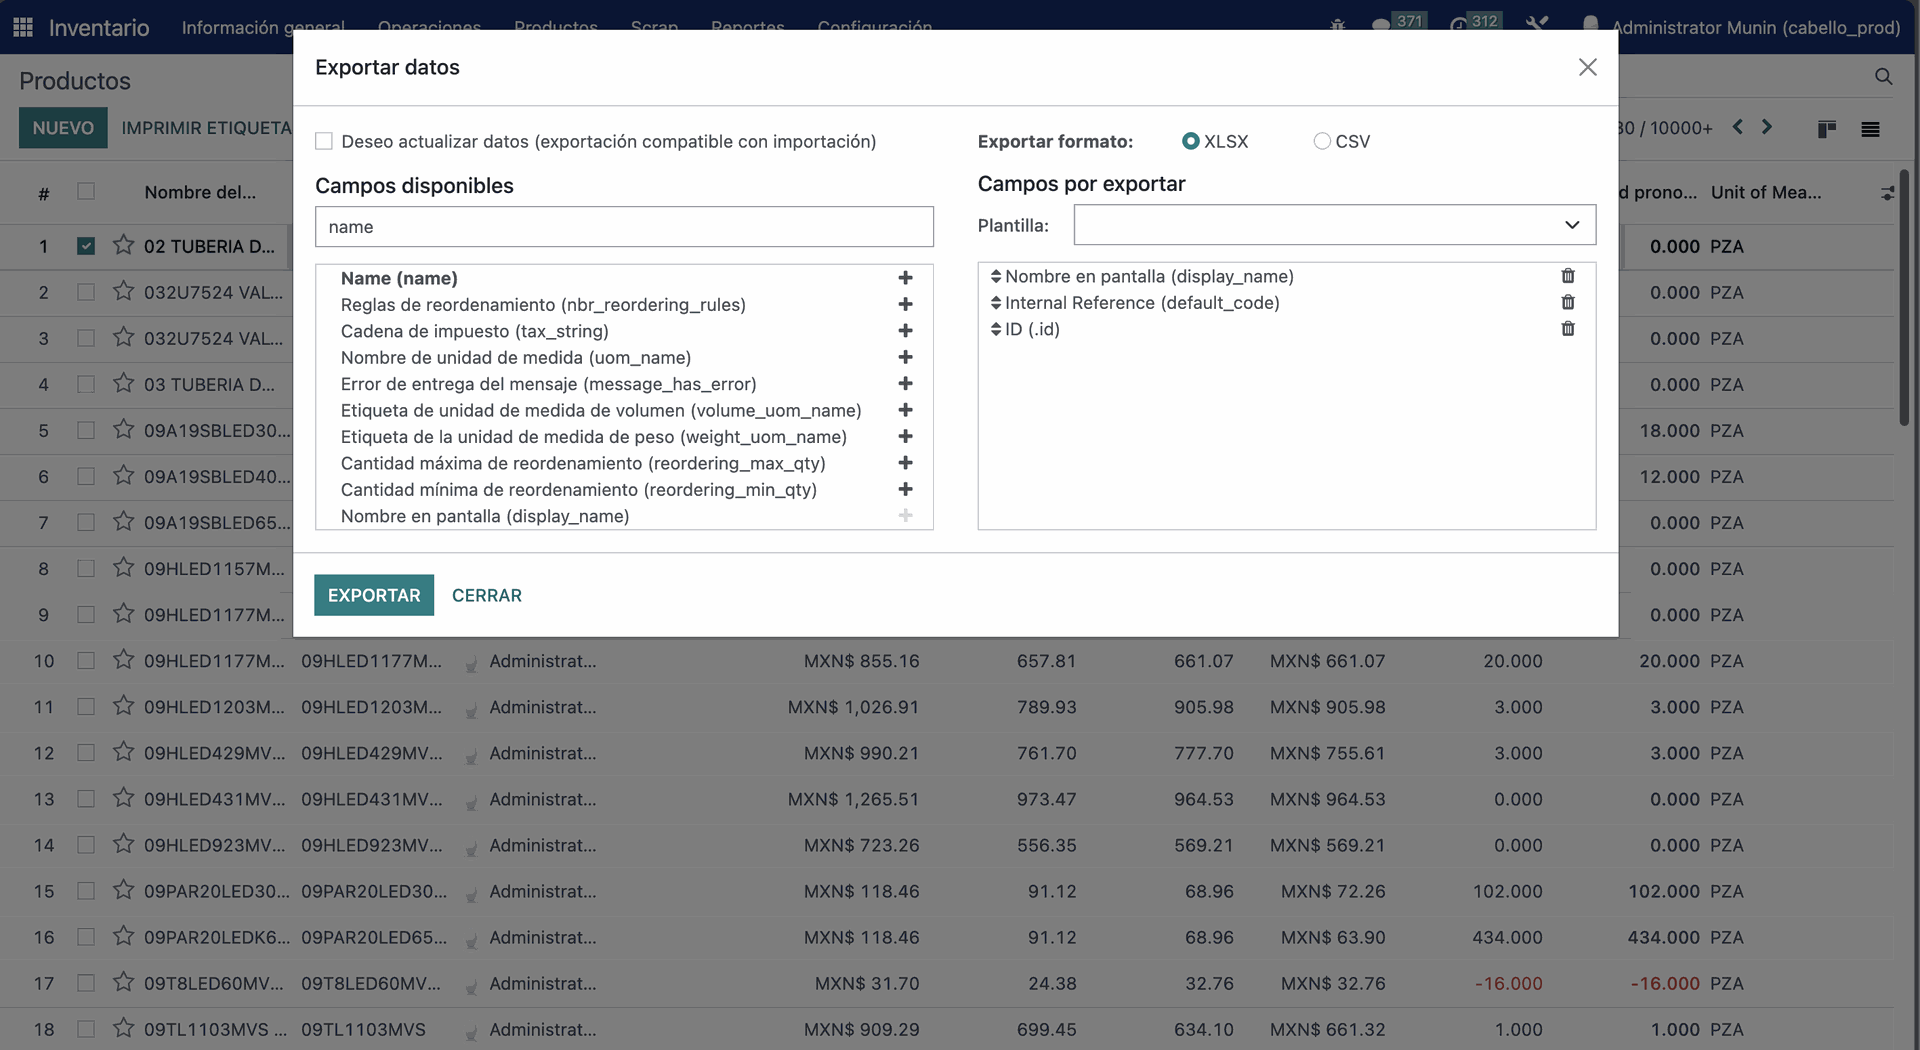Select the XLSX export format
Image resolution: width=1920 pixels, height=1050 pixels.
[x=1190, y=141]
